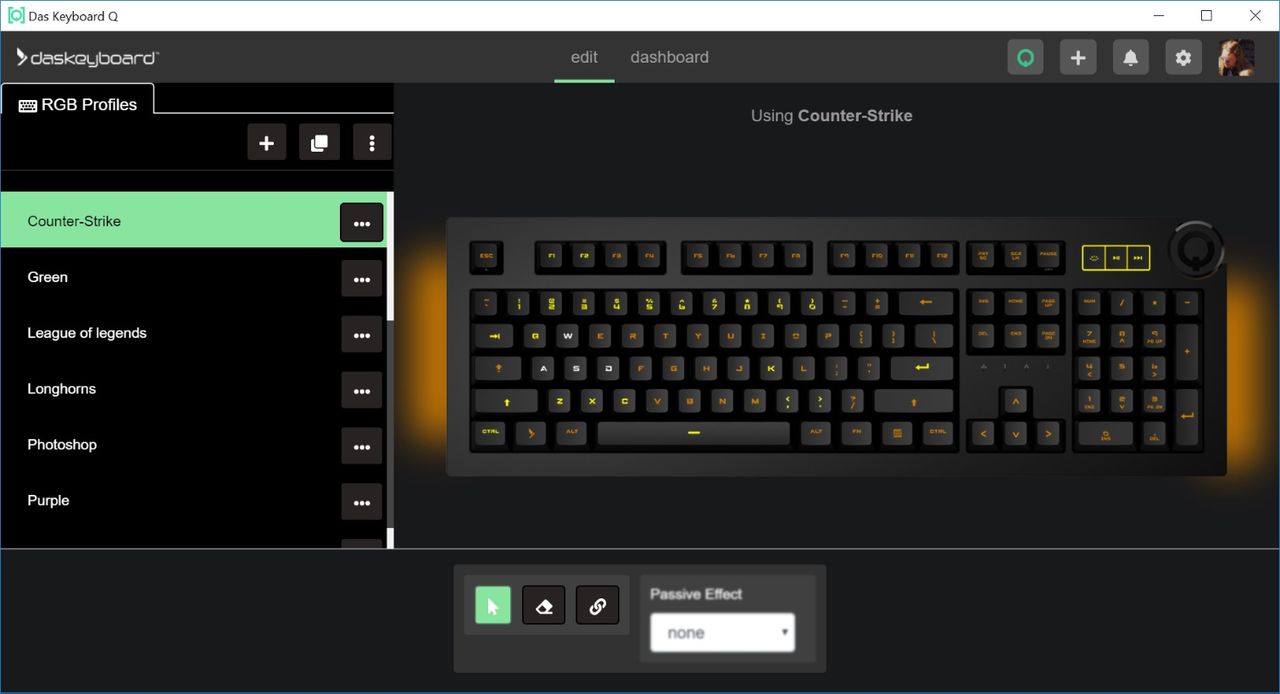
Task: Select the left ALT key
Action: click(x=572, y=433)
